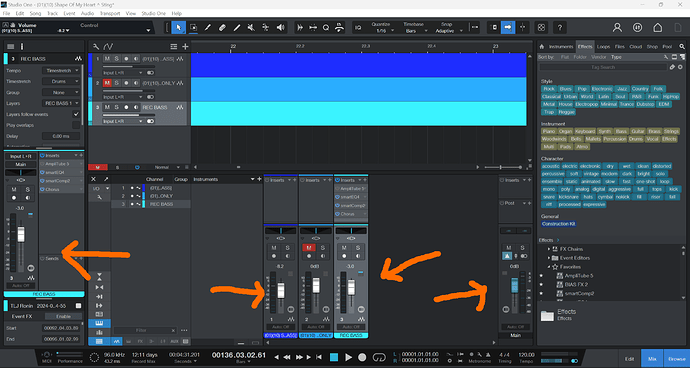The width and height of the screenshot is (690, 368).
Task: Toggle Play overlaps checkbox
Action: click(76, 125)
